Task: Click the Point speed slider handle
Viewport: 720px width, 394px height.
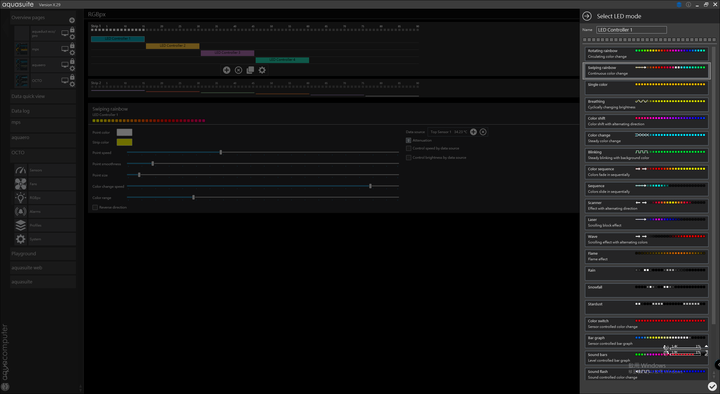Action: 221,152
